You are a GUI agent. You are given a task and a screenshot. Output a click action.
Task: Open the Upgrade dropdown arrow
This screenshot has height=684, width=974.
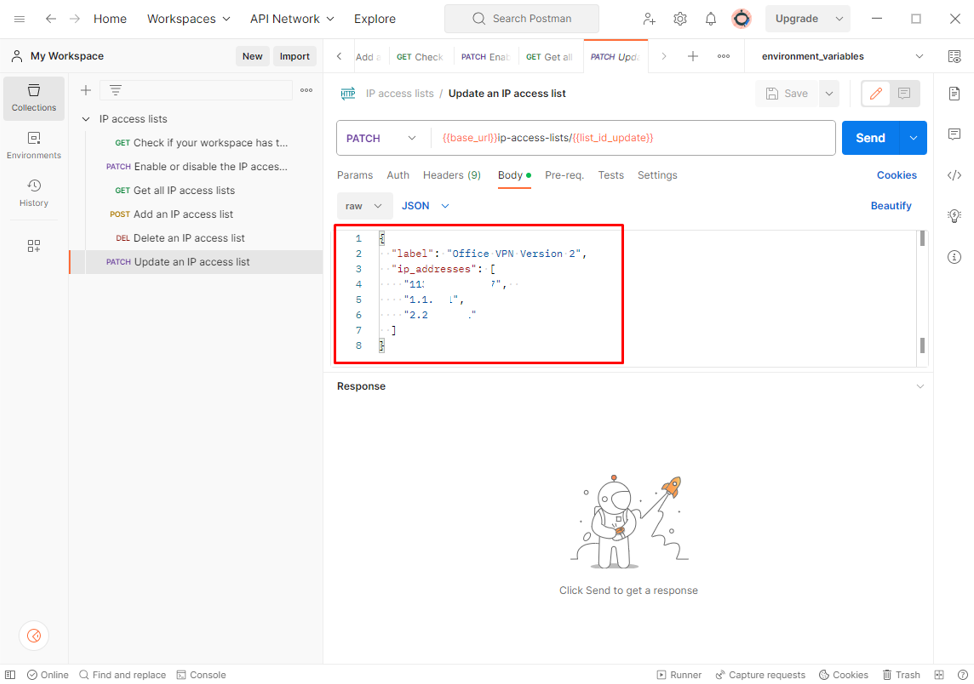839,19
